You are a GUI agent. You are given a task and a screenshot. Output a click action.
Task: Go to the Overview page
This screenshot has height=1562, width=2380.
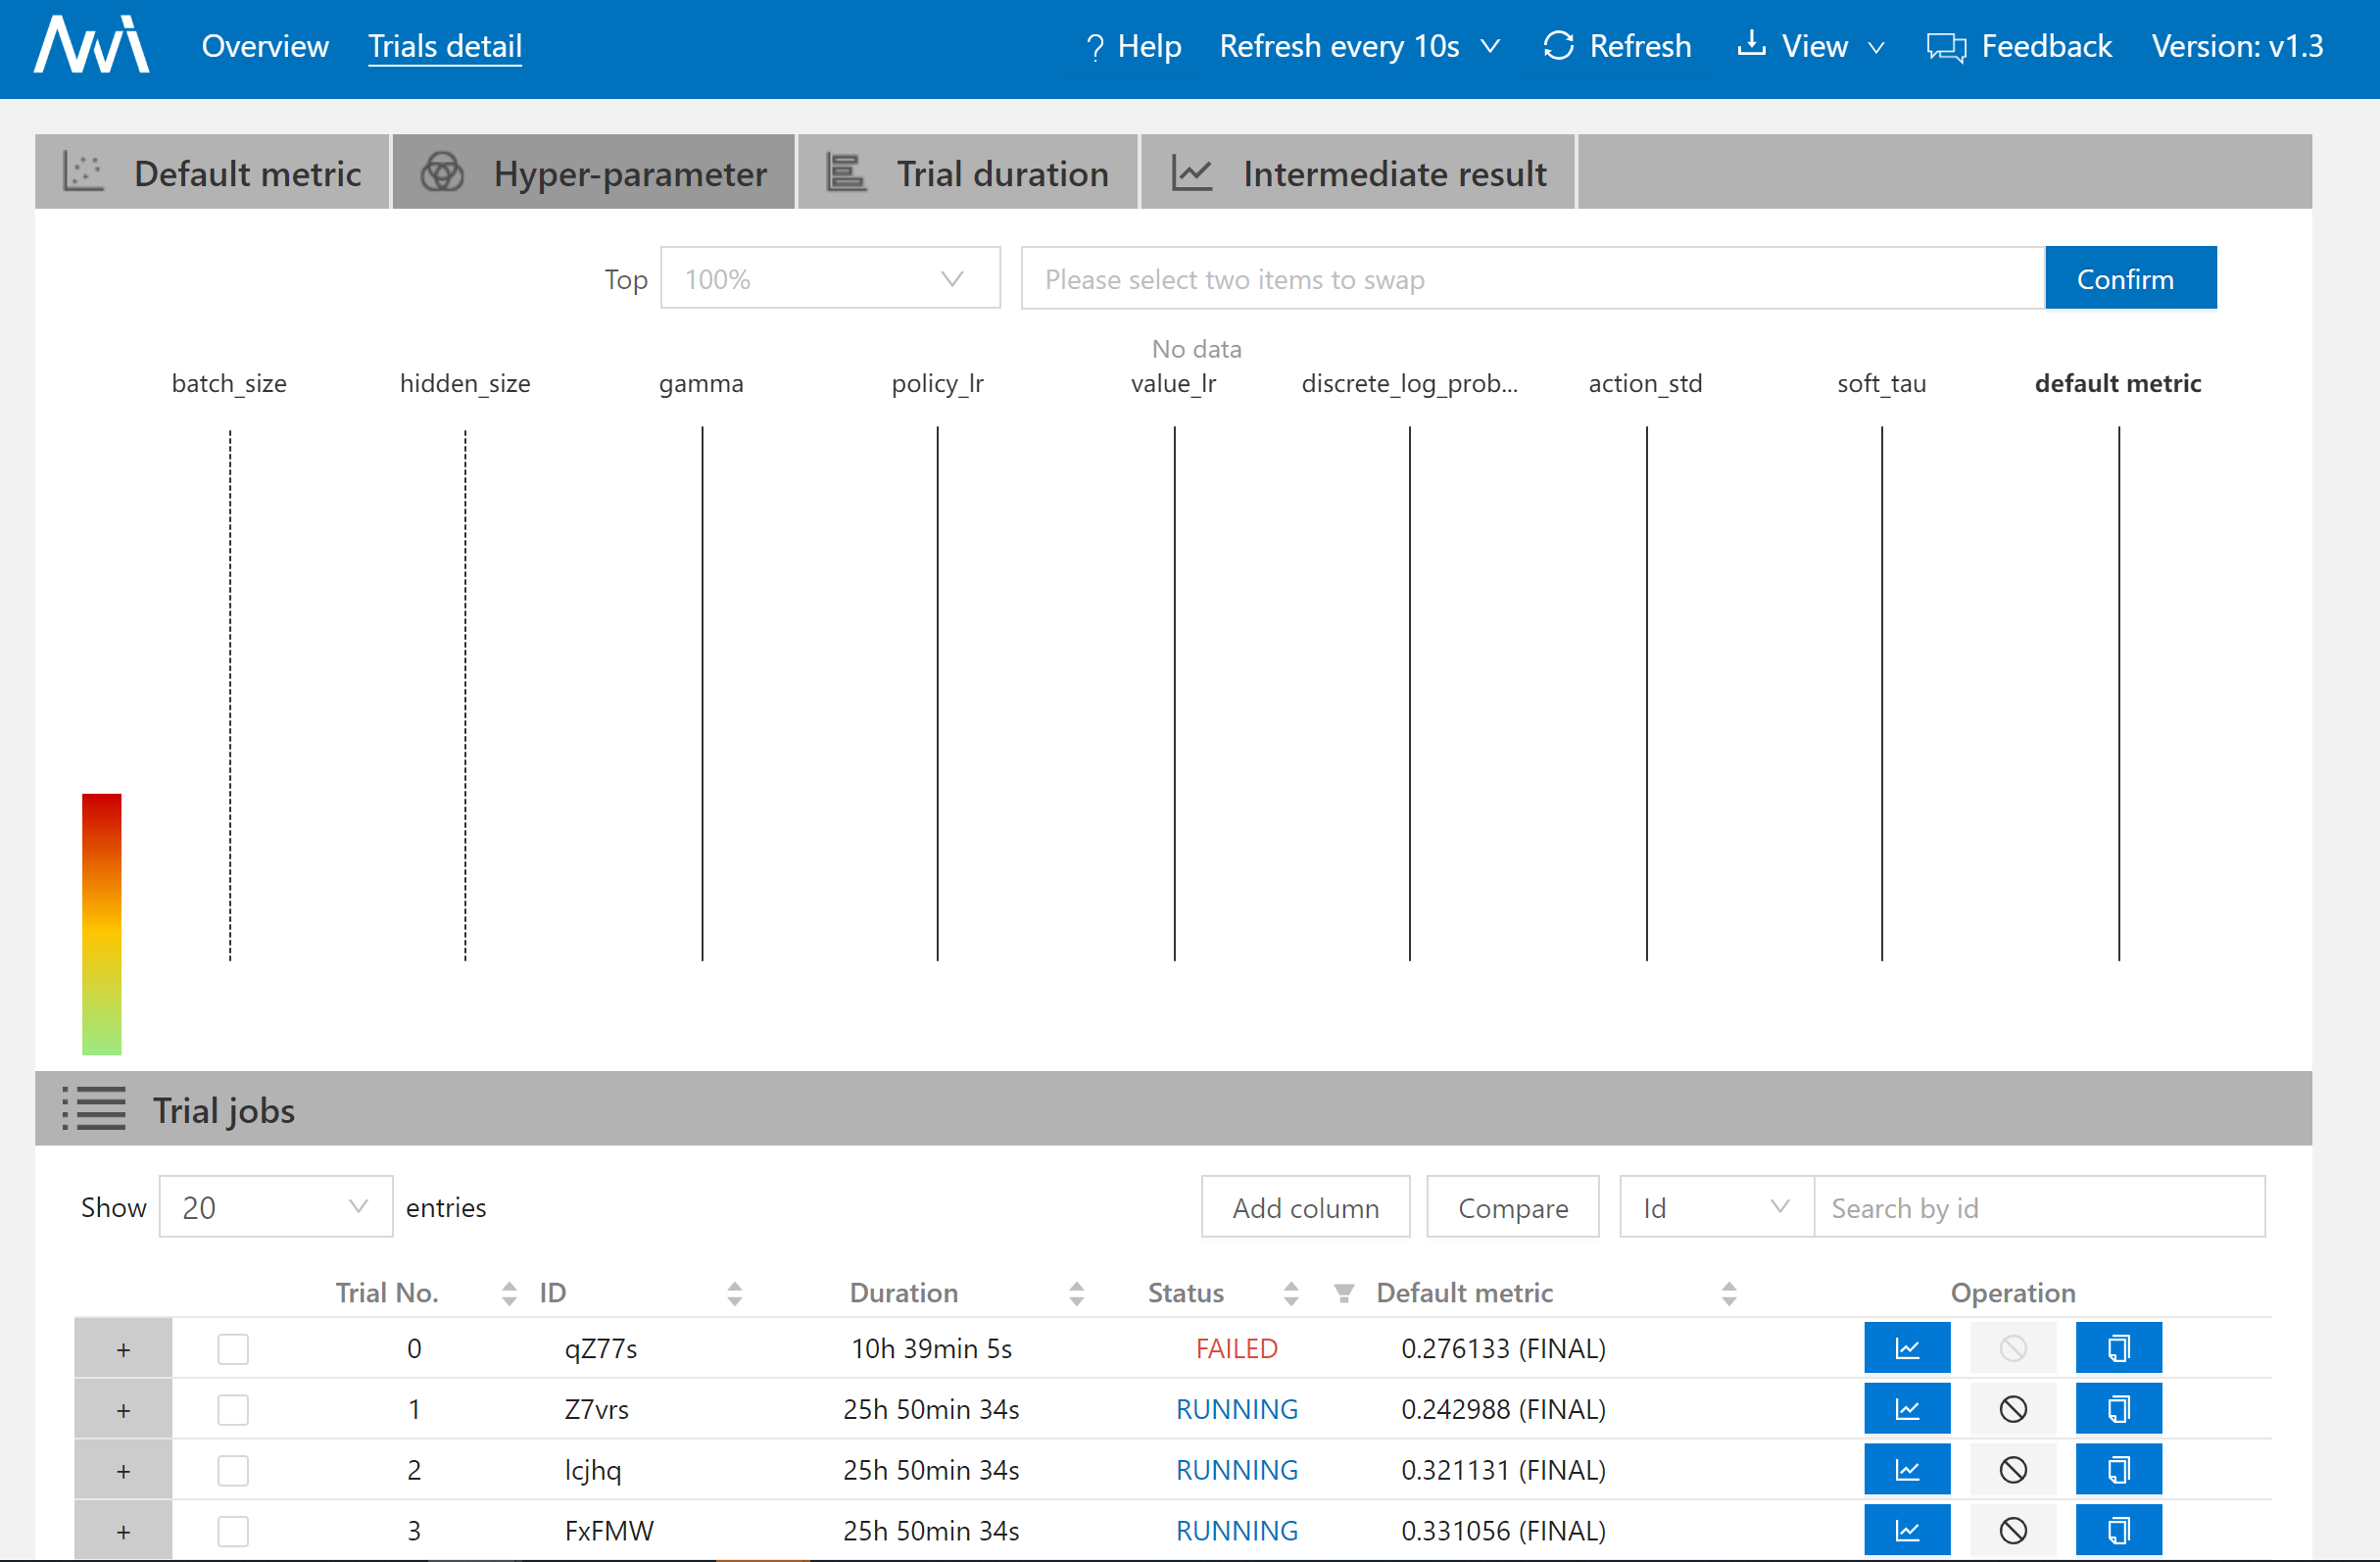click(x=265, y=46)
